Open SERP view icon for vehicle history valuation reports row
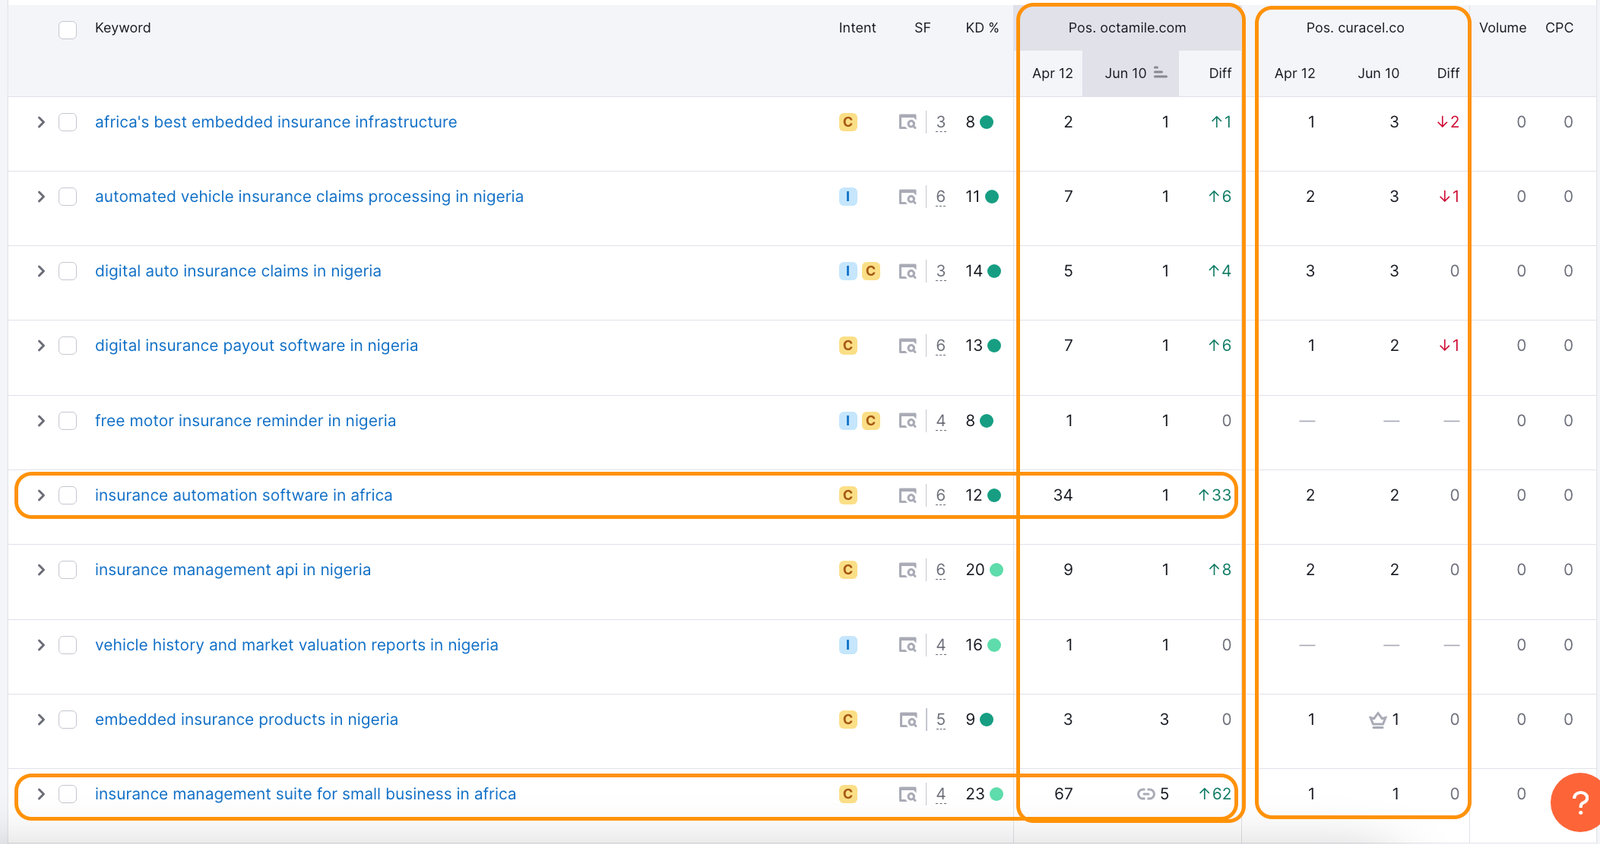 pyautogui.click(x=907, y=645)
